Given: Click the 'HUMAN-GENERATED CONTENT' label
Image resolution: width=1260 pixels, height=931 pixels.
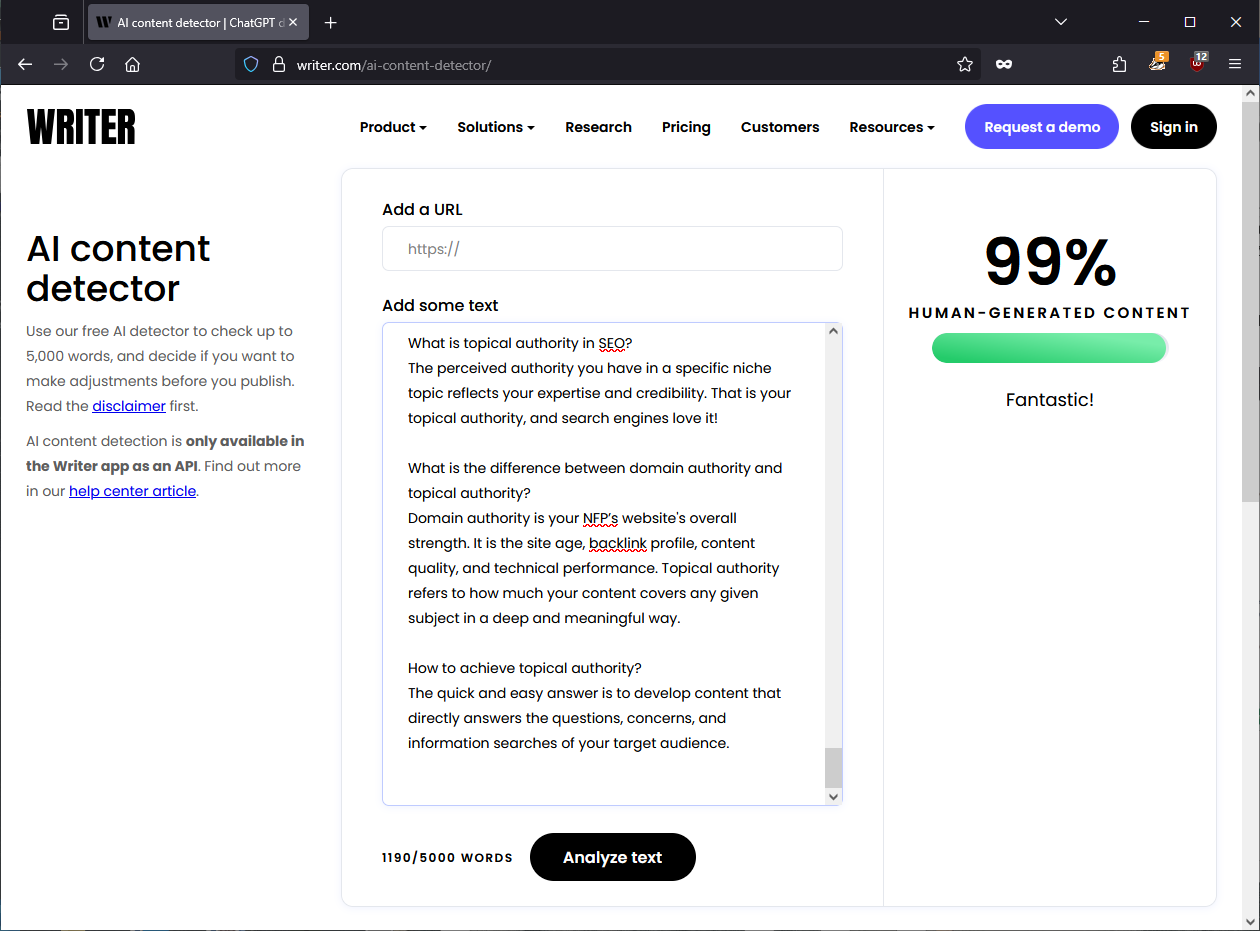Looking at the screenshot, I should [x=1050, y=313].
